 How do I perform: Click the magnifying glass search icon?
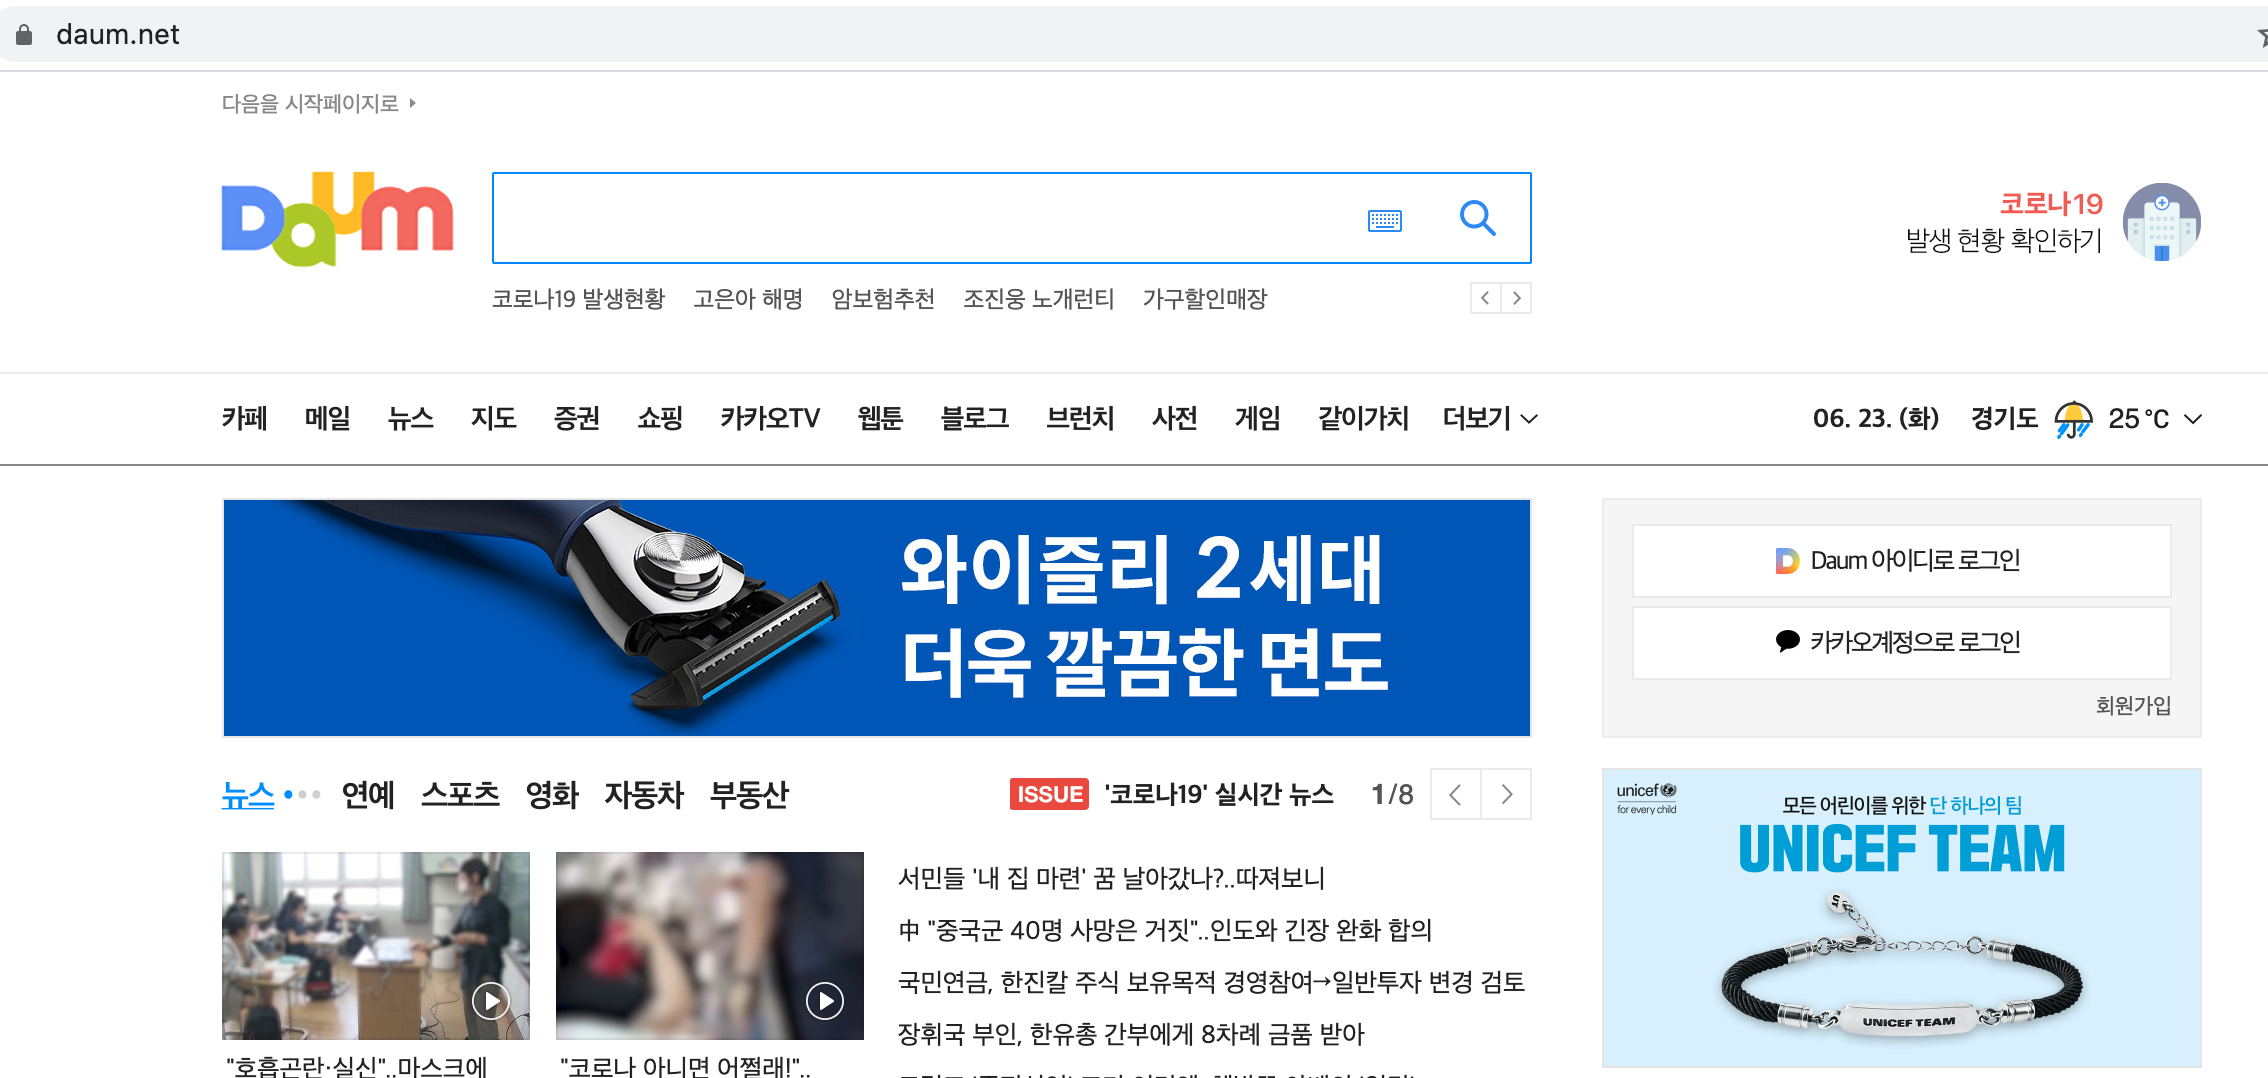click(x=1477, y=218)
